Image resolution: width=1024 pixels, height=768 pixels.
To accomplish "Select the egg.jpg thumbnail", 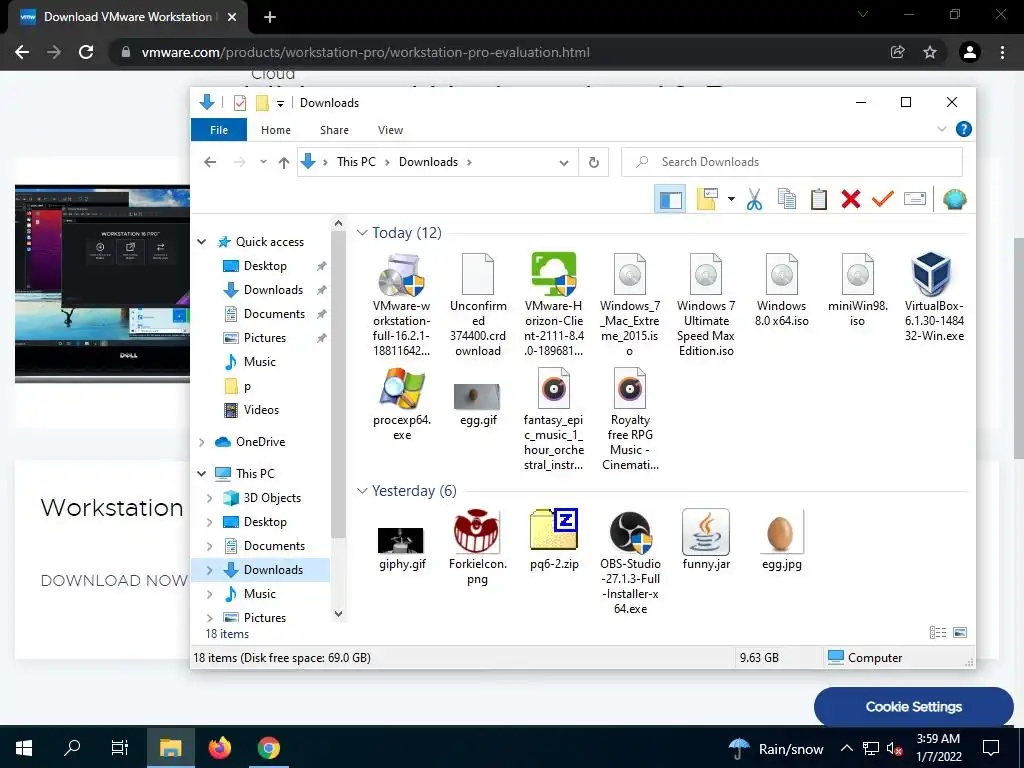I will [x=782, y=540].
